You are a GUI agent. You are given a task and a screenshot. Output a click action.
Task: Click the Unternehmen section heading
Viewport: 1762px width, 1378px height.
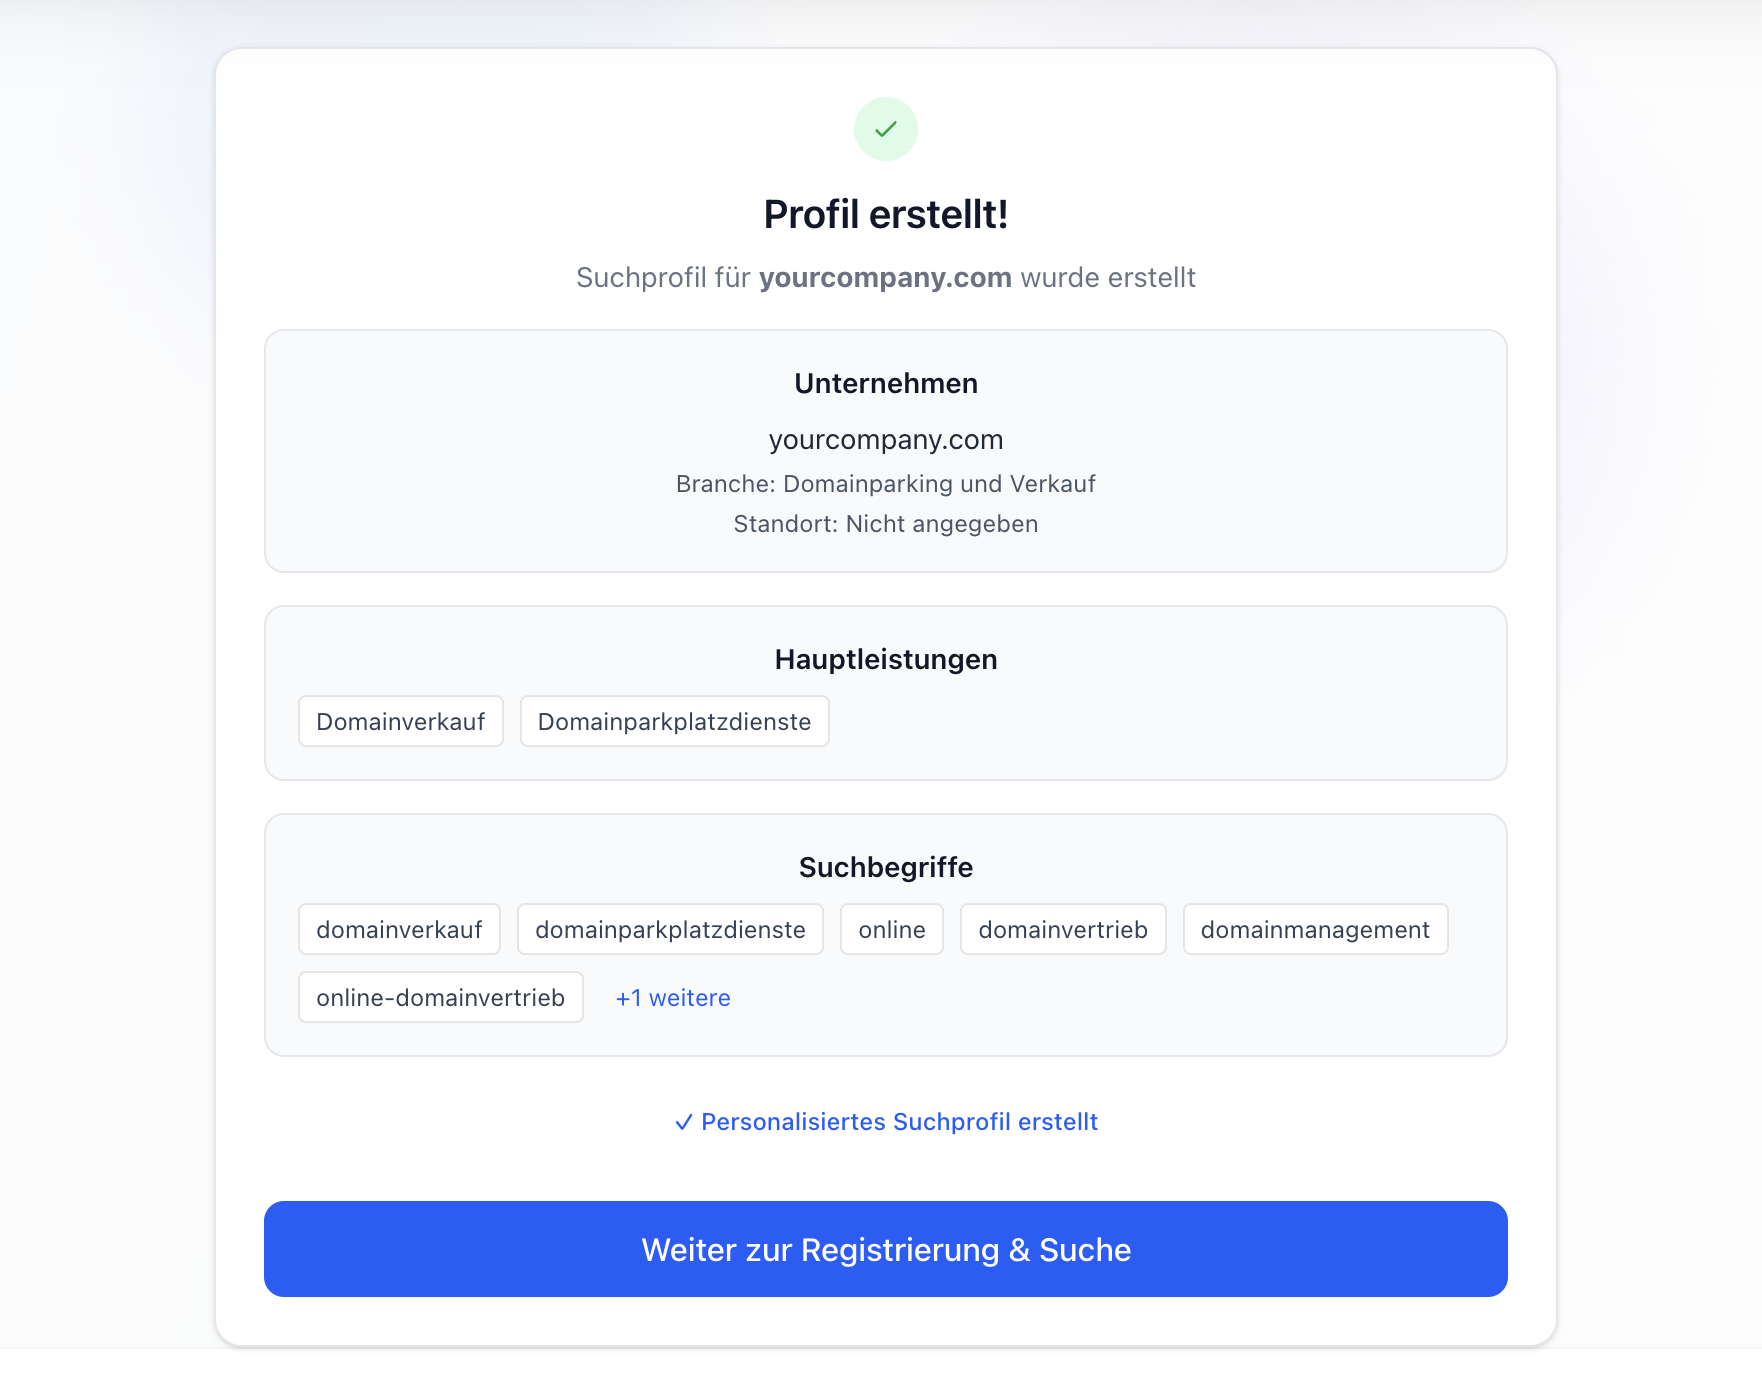click(885, 384)
